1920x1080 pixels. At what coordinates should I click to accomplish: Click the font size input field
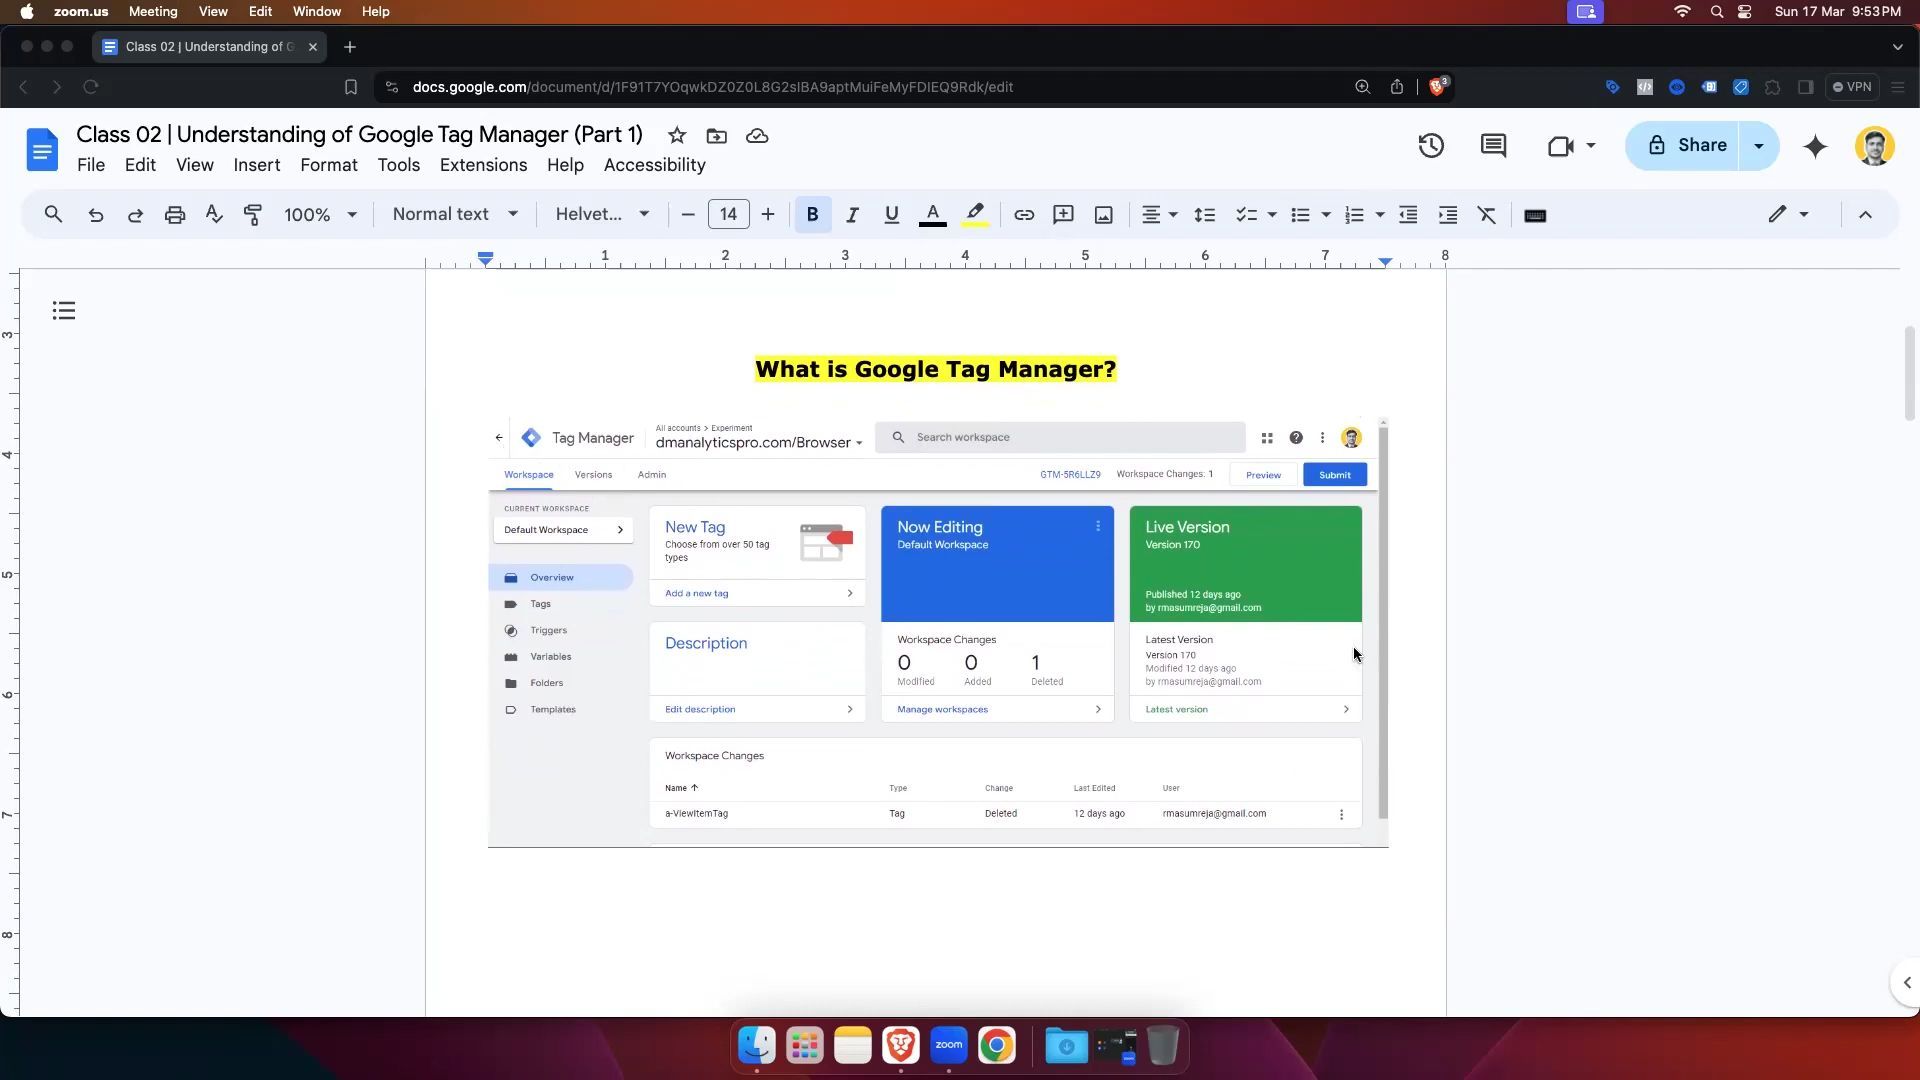[728, 214]
